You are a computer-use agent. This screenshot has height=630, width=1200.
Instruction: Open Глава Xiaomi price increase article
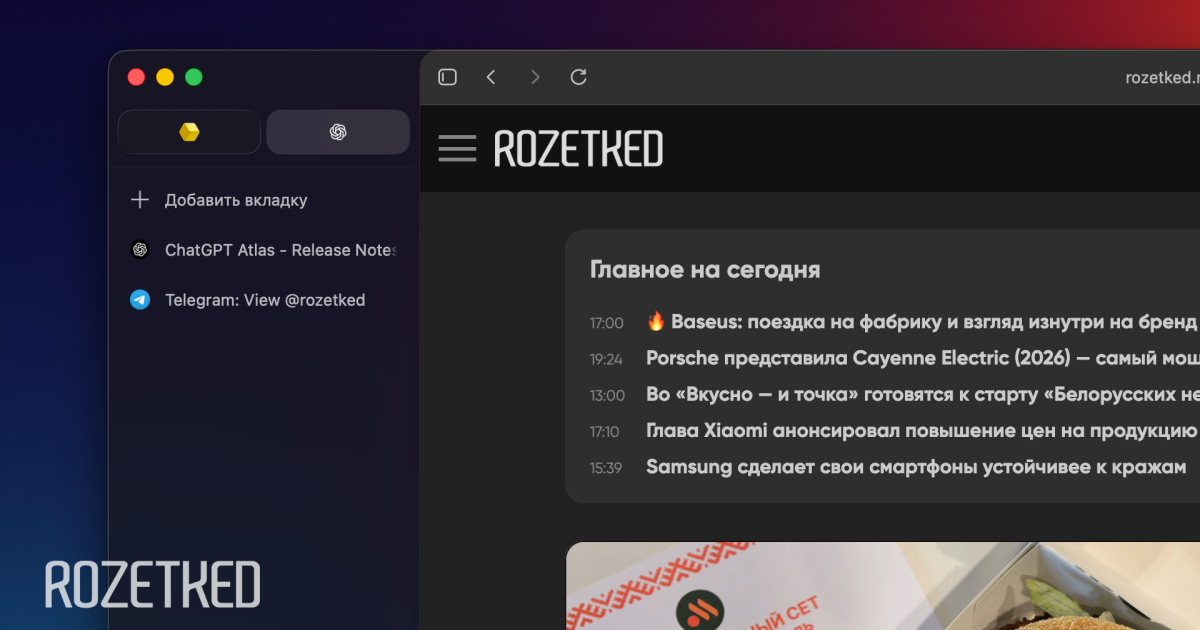[x=920, y=431]
